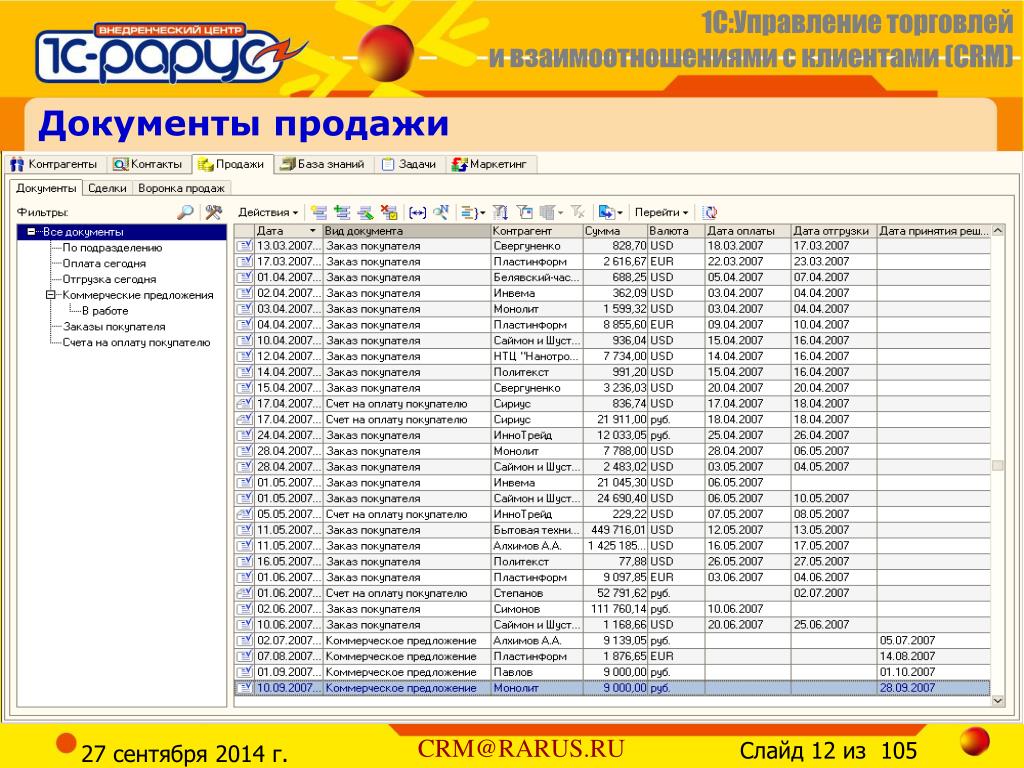Click the Контакты tab icon
The height and width of the screenshot is (768, 1024).
point(121,165)
